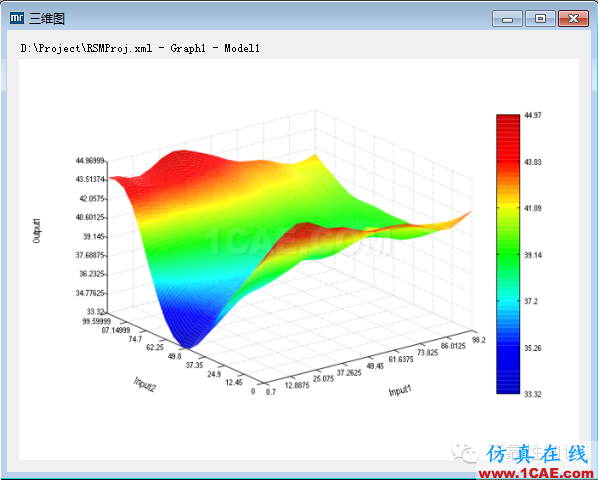Click the green middle of the color bar
598x481 pixels.
coord(508,254)
